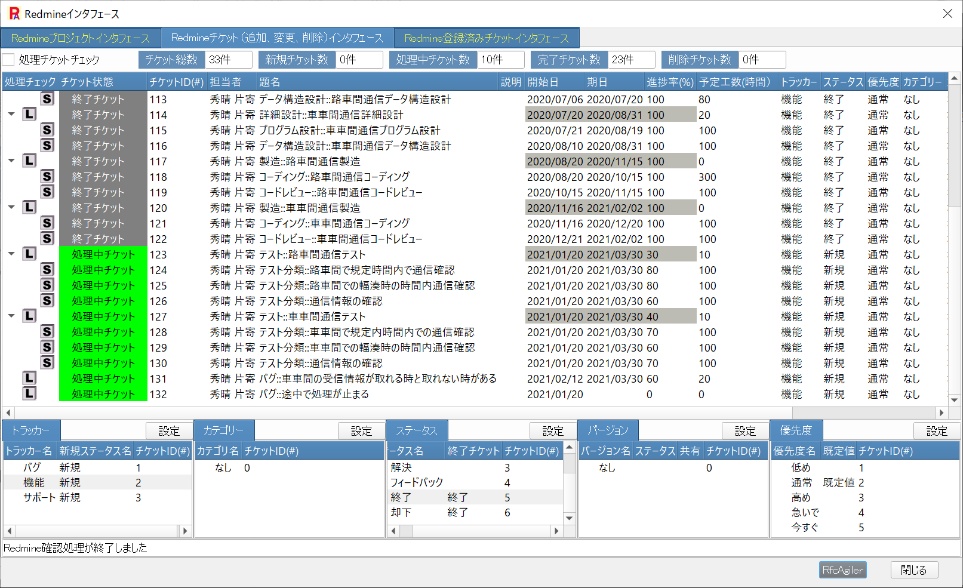Click the RfcAgiler button

point(843,570)
